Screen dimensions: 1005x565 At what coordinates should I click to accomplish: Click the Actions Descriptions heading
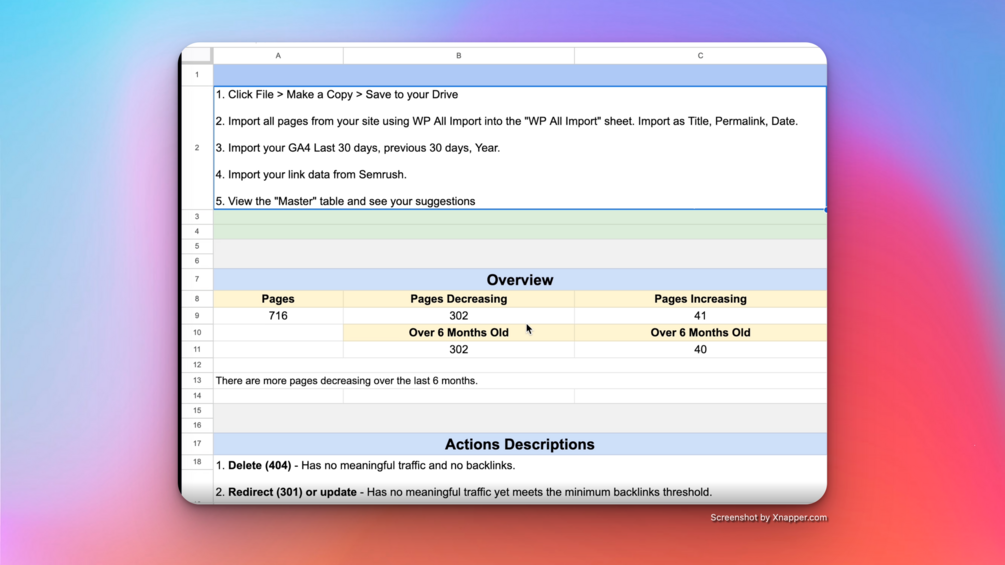[520, 444]
